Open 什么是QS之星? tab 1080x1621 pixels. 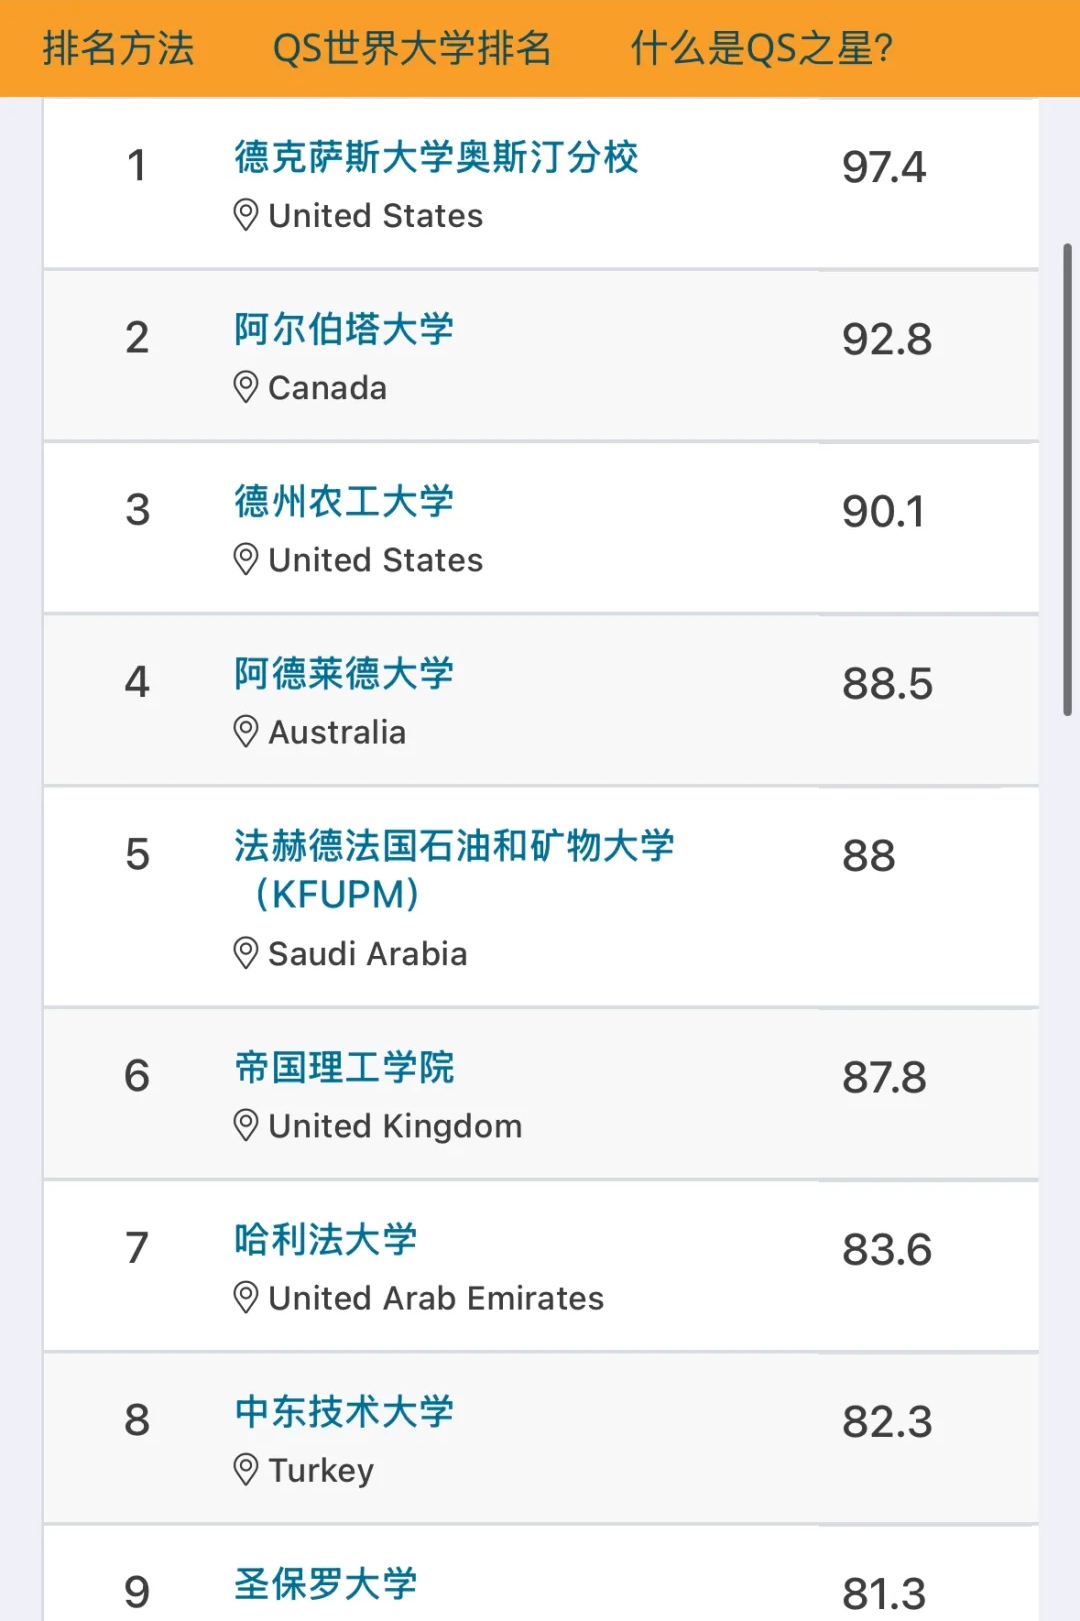761,48
